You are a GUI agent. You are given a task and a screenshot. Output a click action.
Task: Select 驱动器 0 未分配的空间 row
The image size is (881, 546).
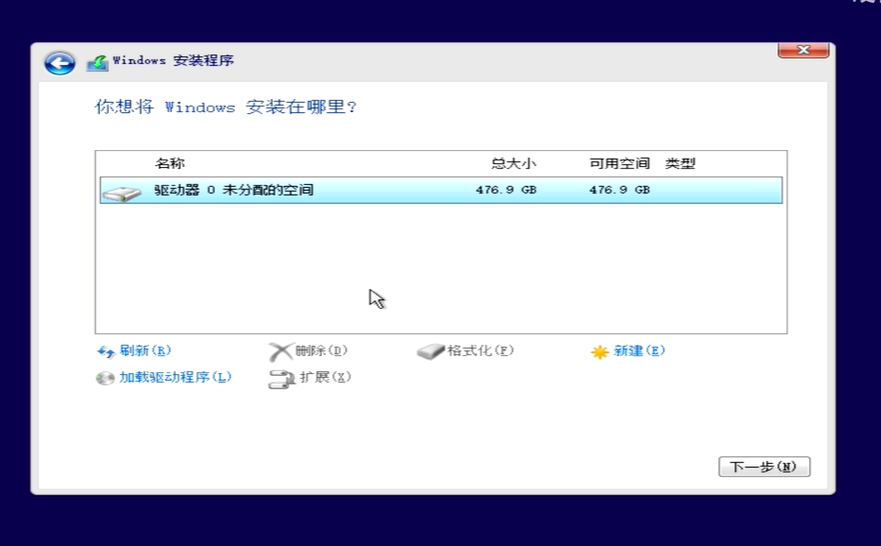441,190
